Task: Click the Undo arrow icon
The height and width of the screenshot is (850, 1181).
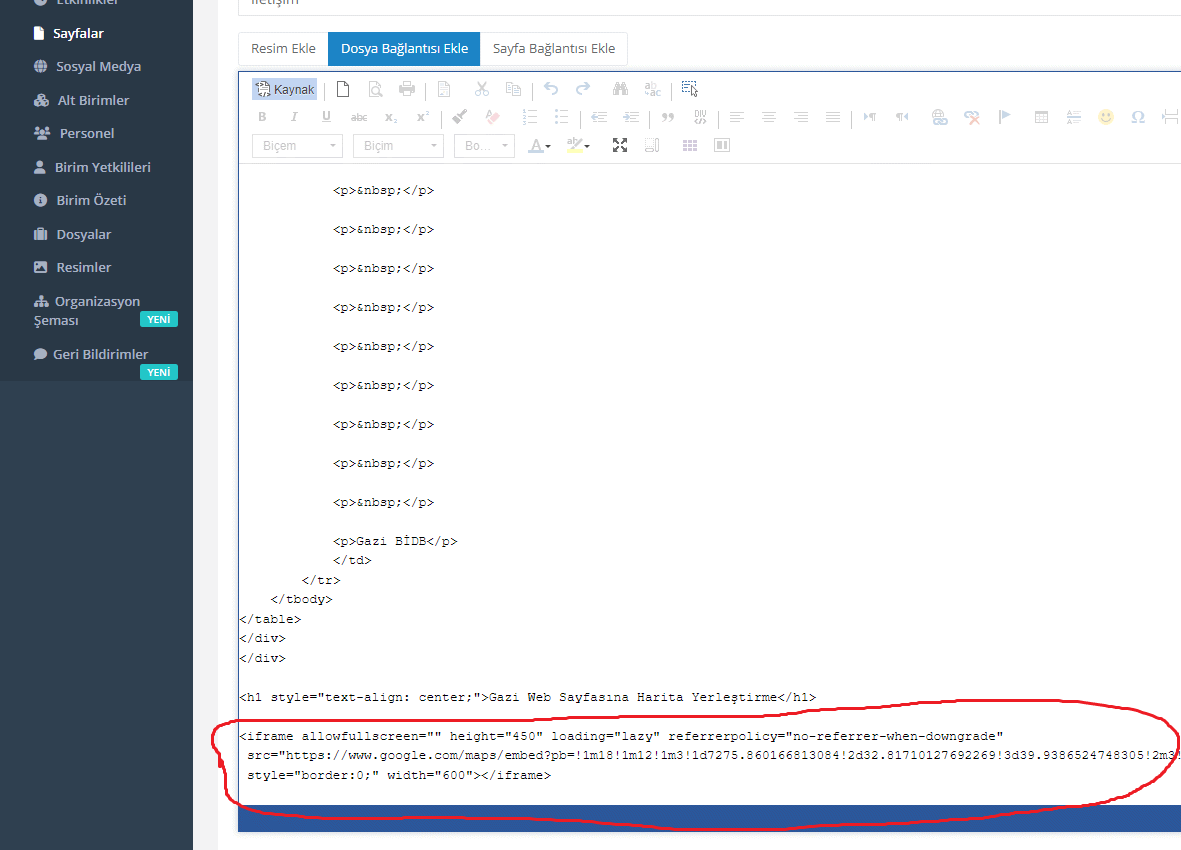Action: 551,90
